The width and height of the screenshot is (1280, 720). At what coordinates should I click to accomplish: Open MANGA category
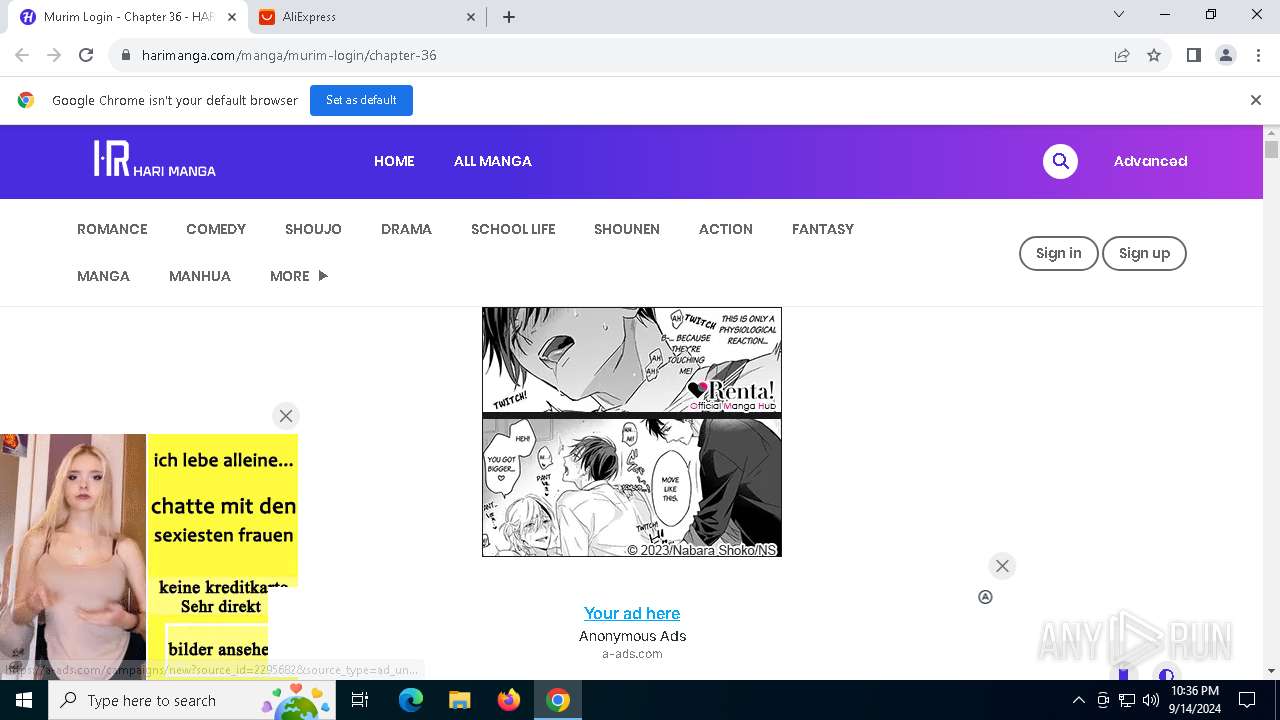[103, 276]
